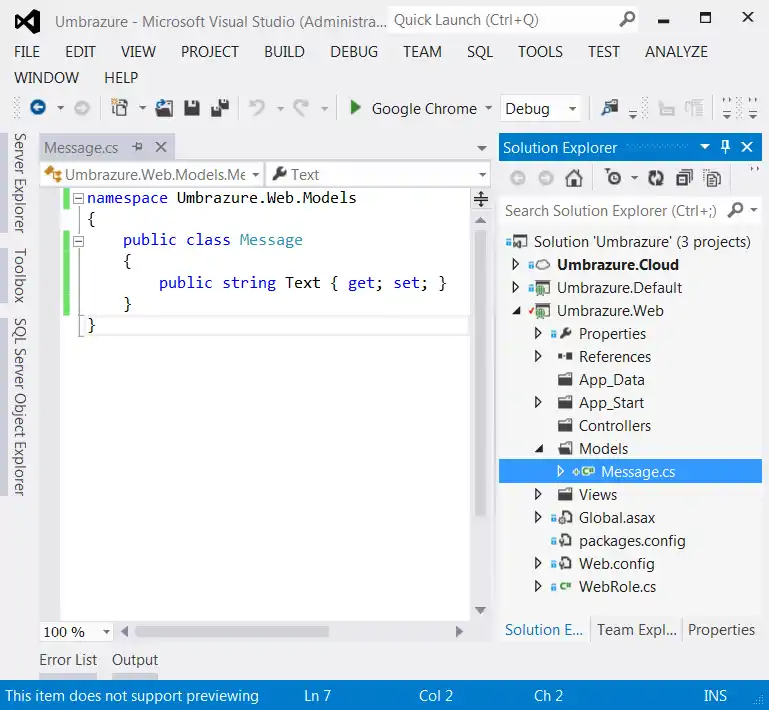Click the horizontal scrollbar thumb in editor

click(231, 632)
